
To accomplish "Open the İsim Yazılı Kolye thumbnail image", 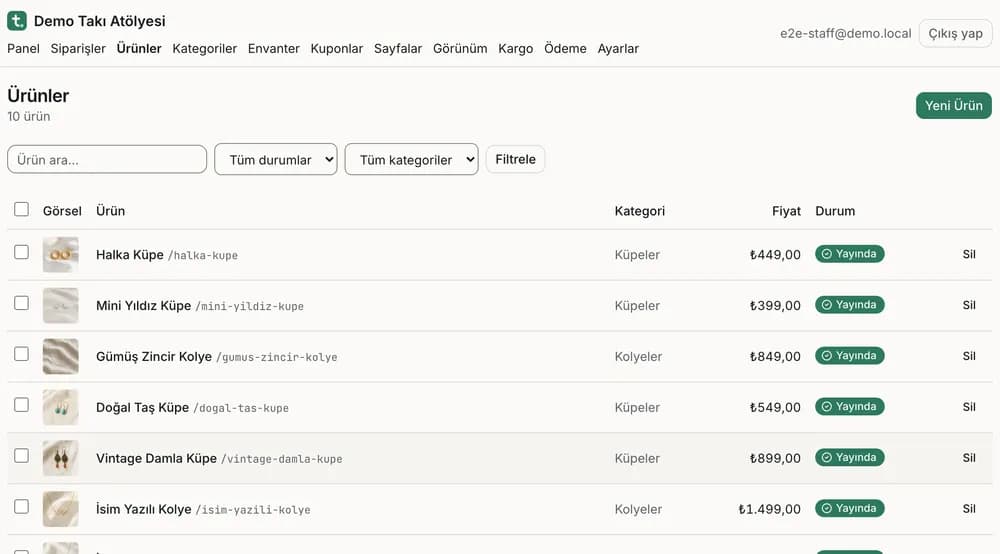I will 61,509.
